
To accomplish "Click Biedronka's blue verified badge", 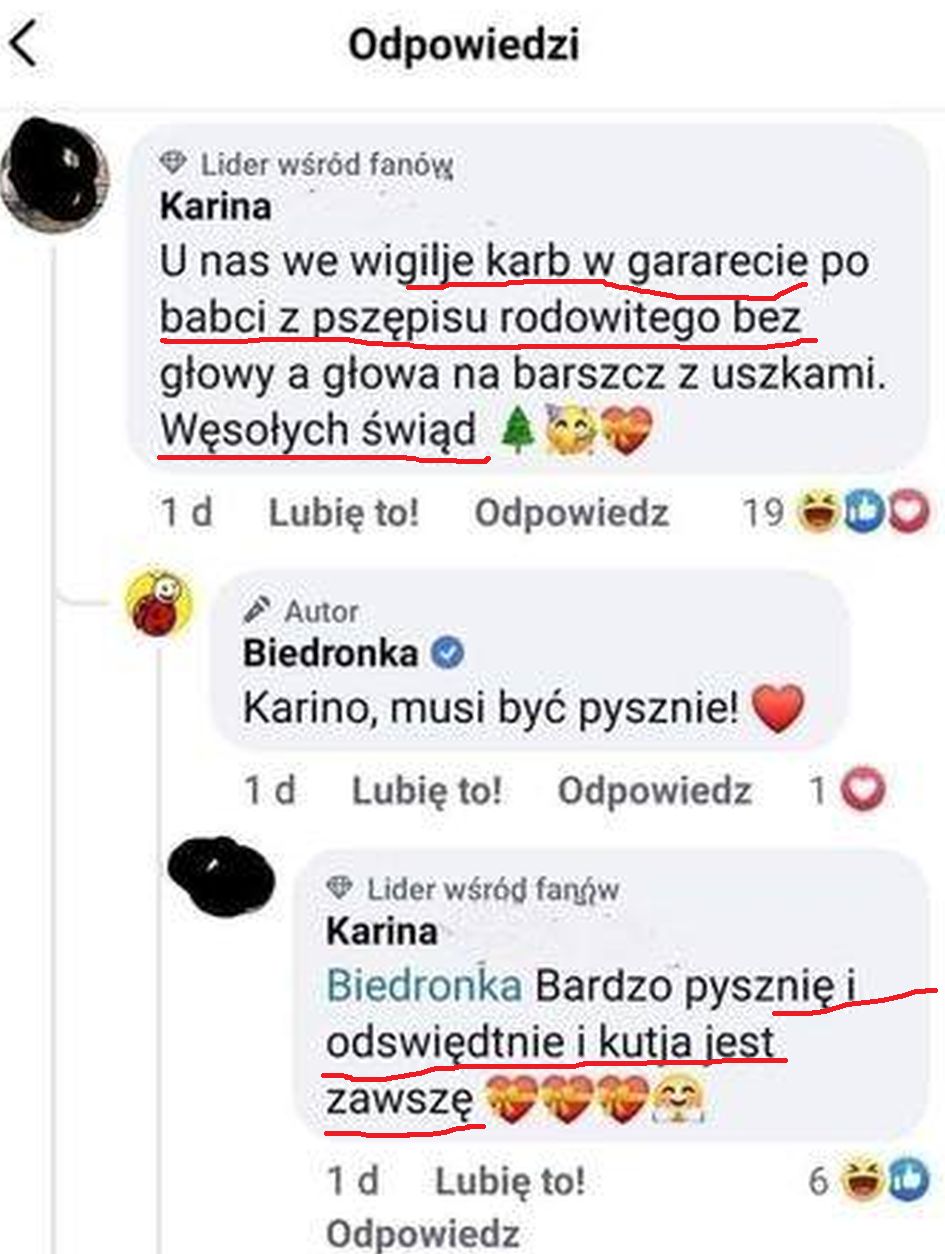I will point(447,654).
